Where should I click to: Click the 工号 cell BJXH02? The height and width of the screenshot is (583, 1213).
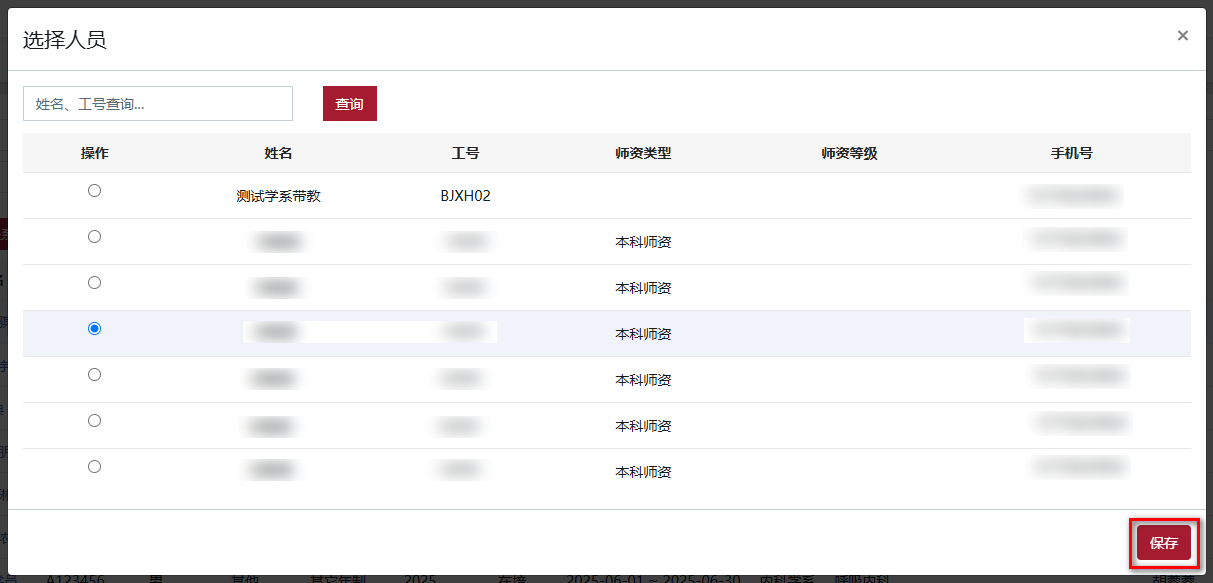click(466, 196)
